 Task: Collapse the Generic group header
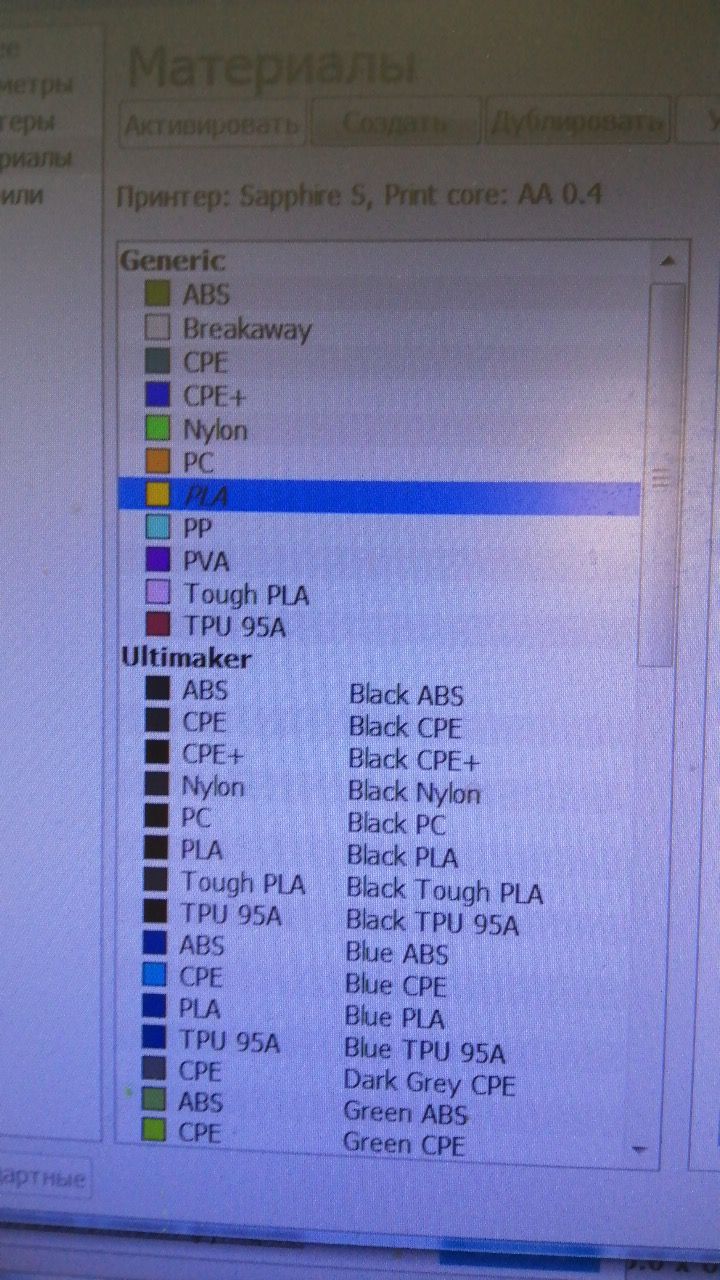172,261
